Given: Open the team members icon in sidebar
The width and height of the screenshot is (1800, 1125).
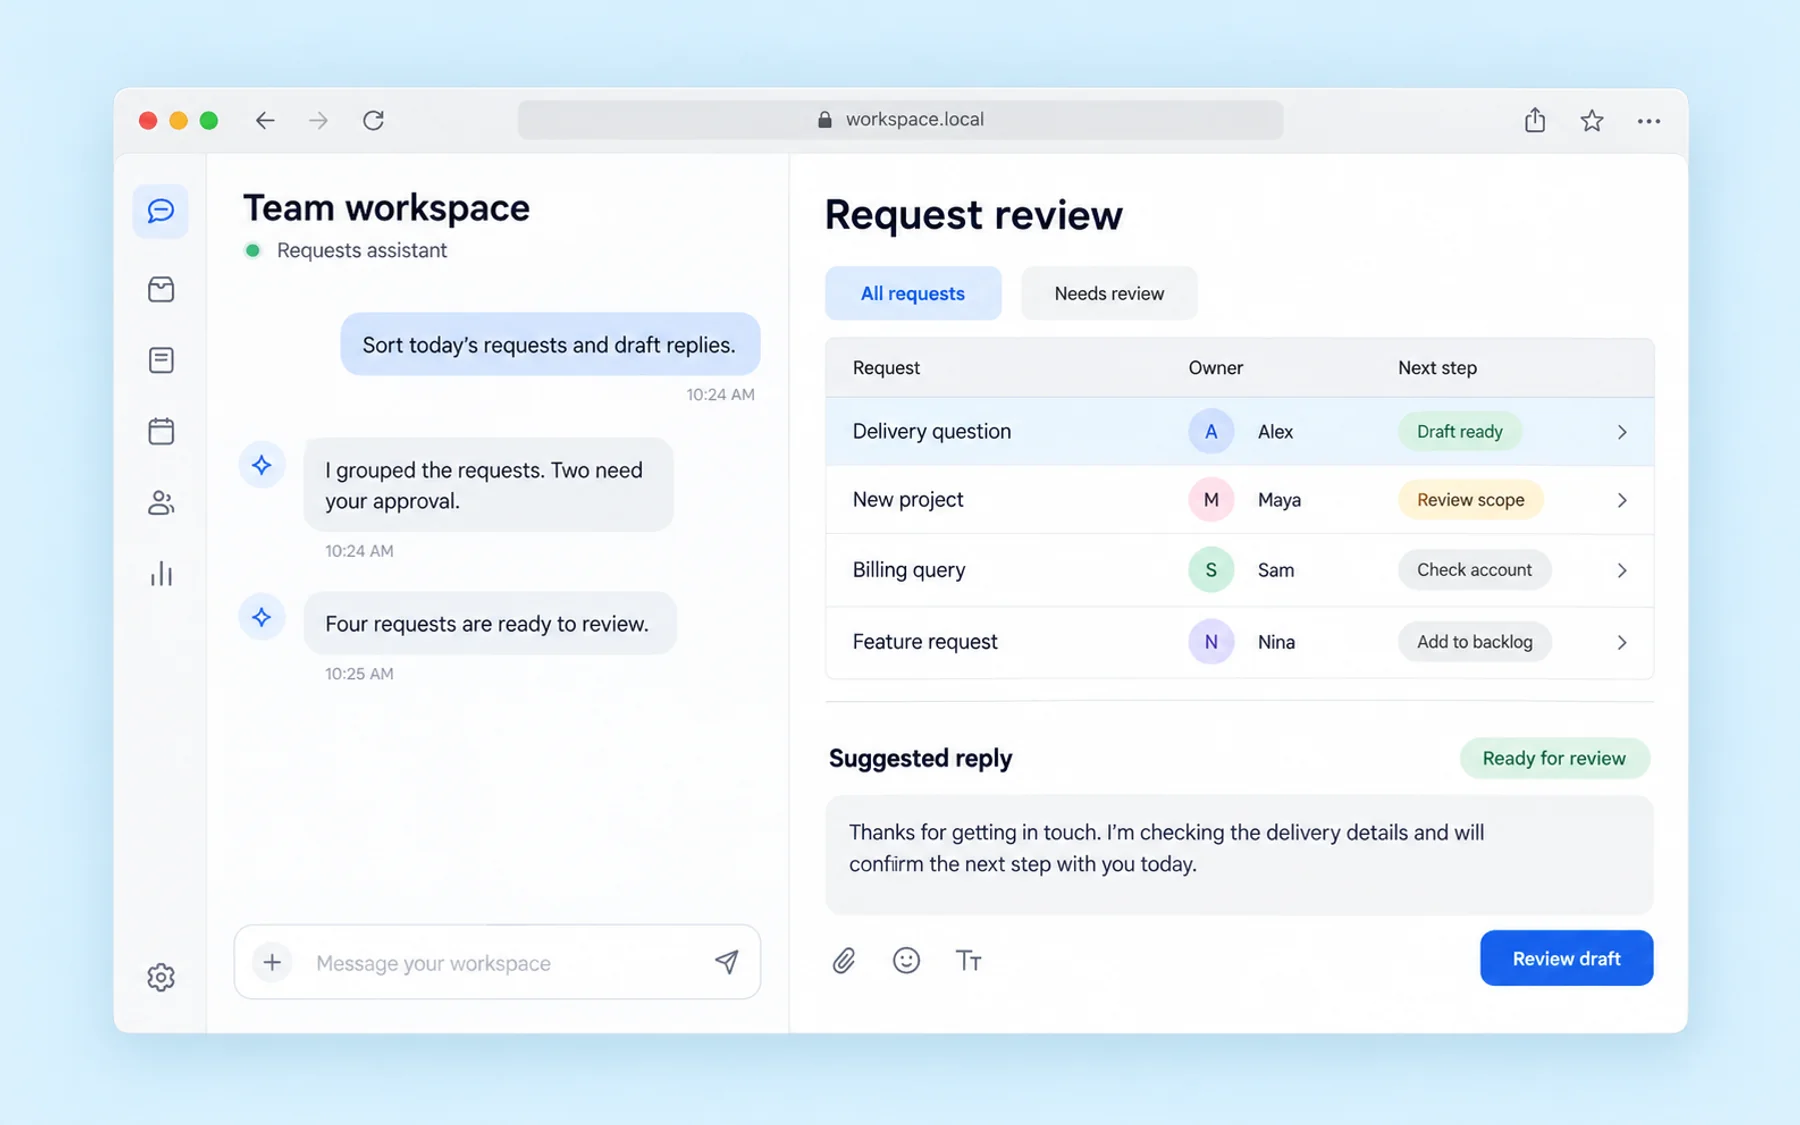Looking at the screenshot, I should tap(161, 503).
